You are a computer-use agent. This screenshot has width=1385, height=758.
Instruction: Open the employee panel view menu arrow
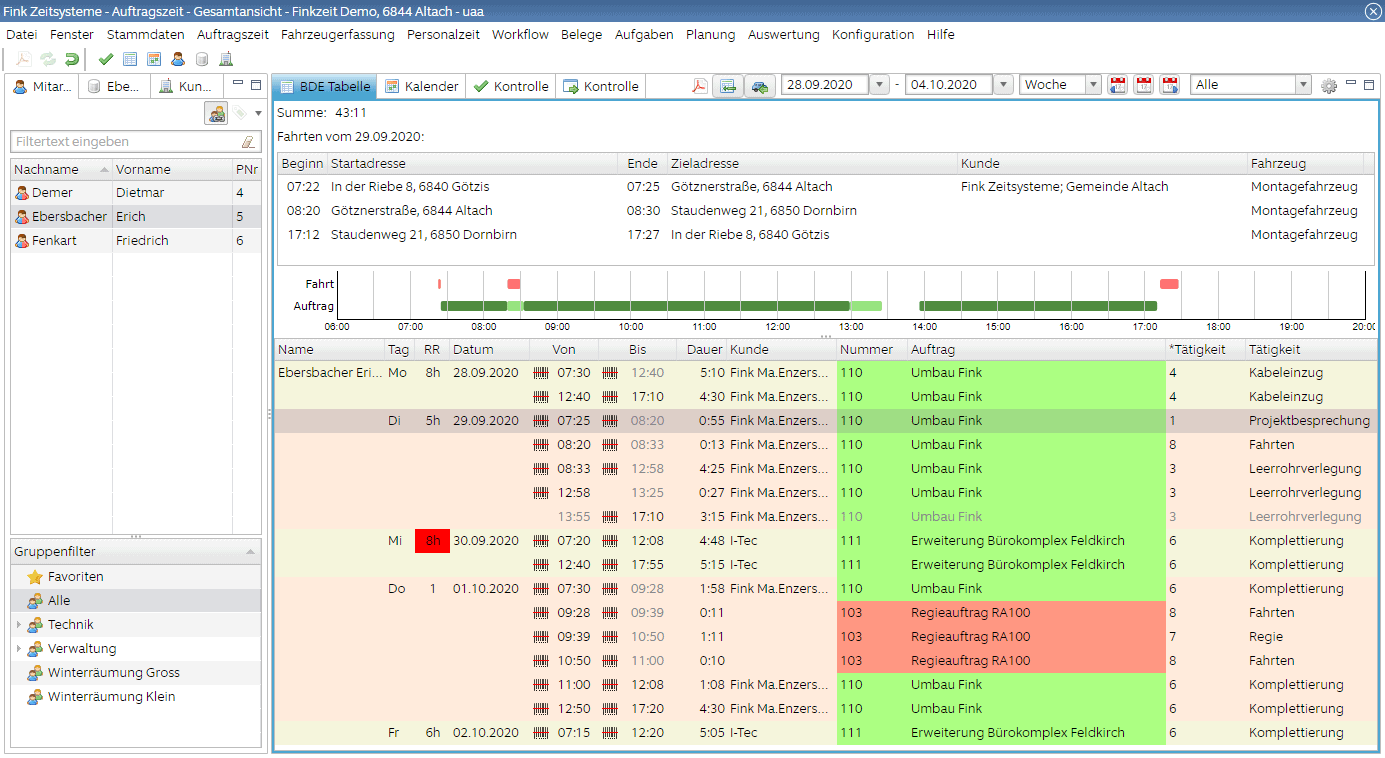259,113
